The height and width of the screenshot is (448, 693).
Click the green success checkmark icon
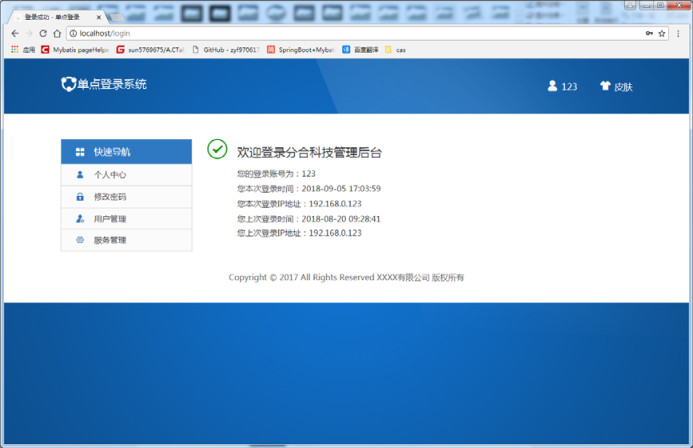pos(217,149)
